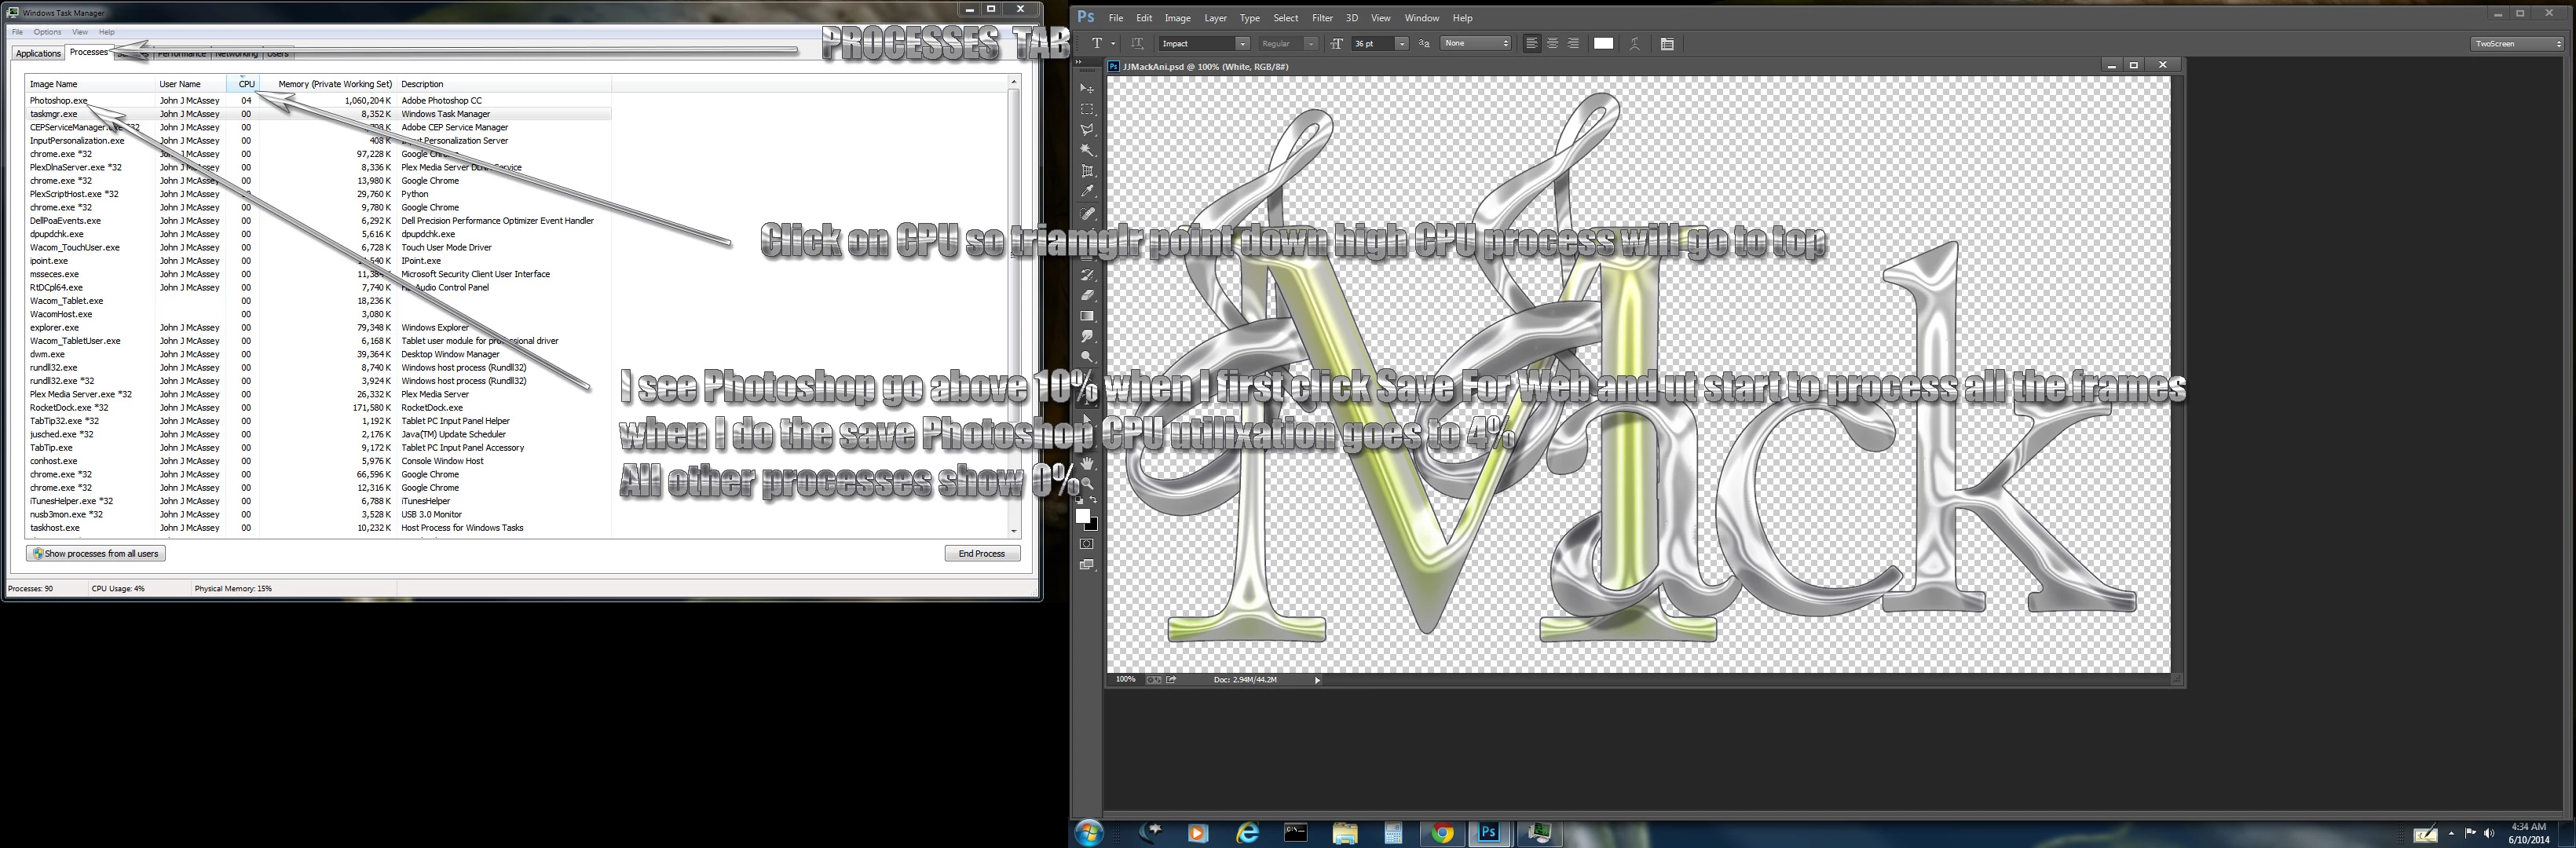
Task: Select the Magic Wand tool
Action: coord(1087,150)
